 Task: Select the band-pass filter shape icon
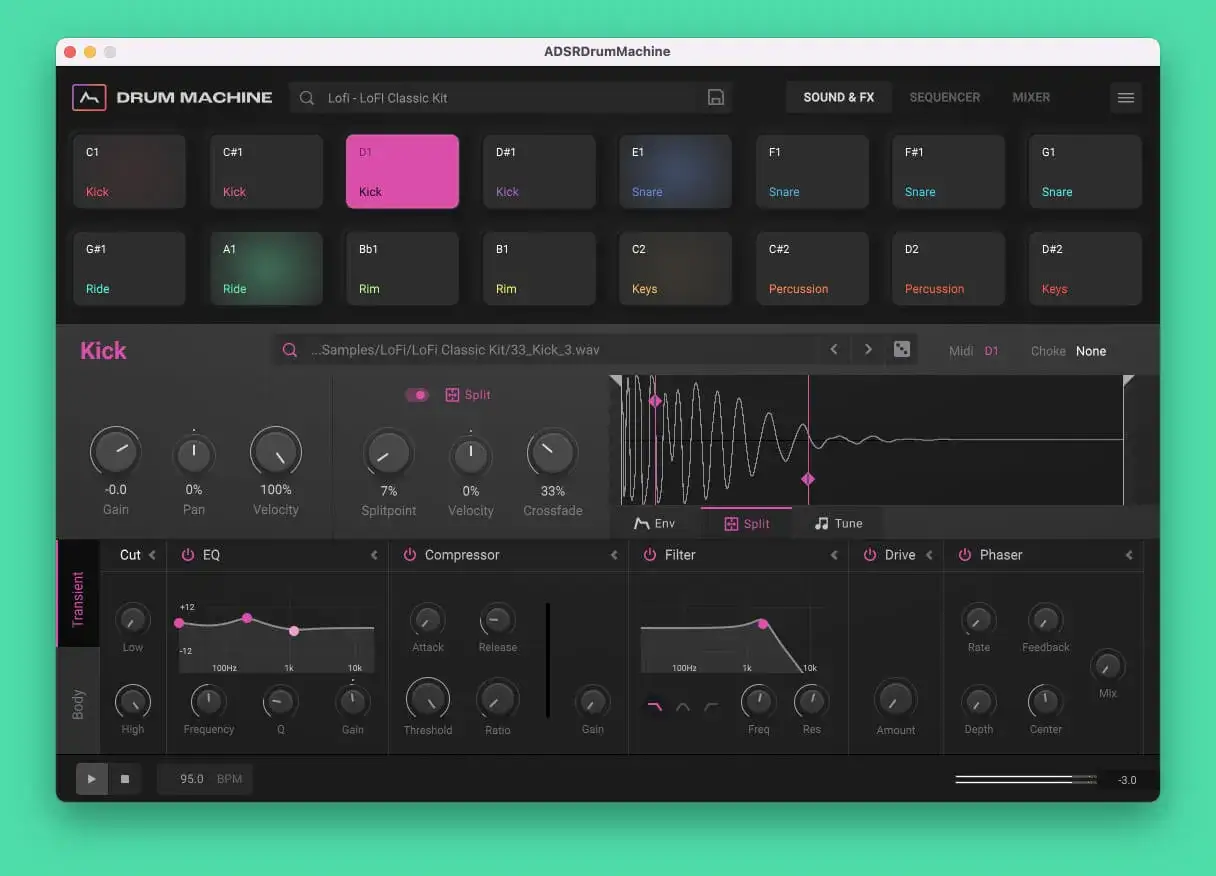[x=683, y=706]
